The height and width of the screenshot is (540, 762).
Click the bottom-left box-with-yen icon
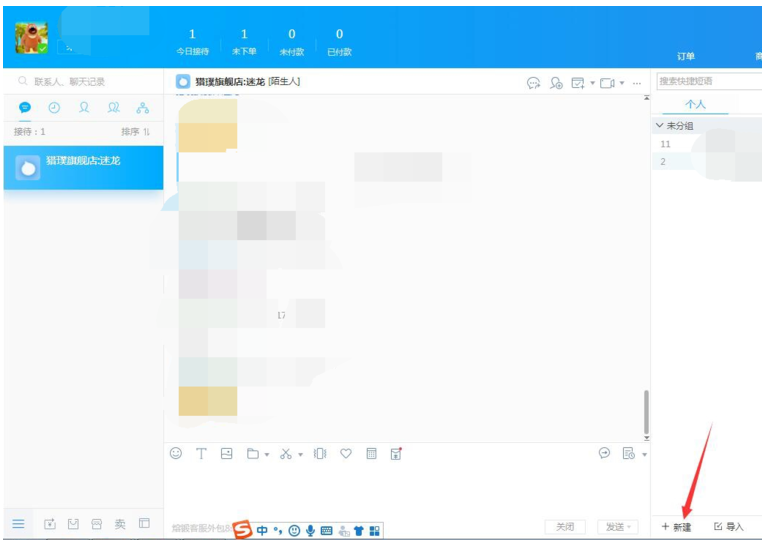(x=50, y=523)
